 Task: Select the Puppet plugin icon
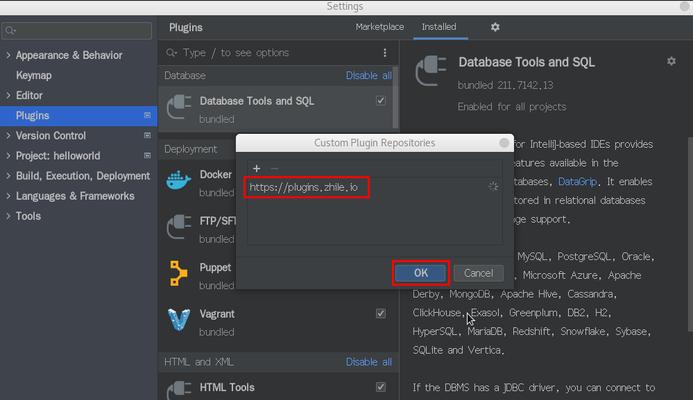(x=178, y=273)
